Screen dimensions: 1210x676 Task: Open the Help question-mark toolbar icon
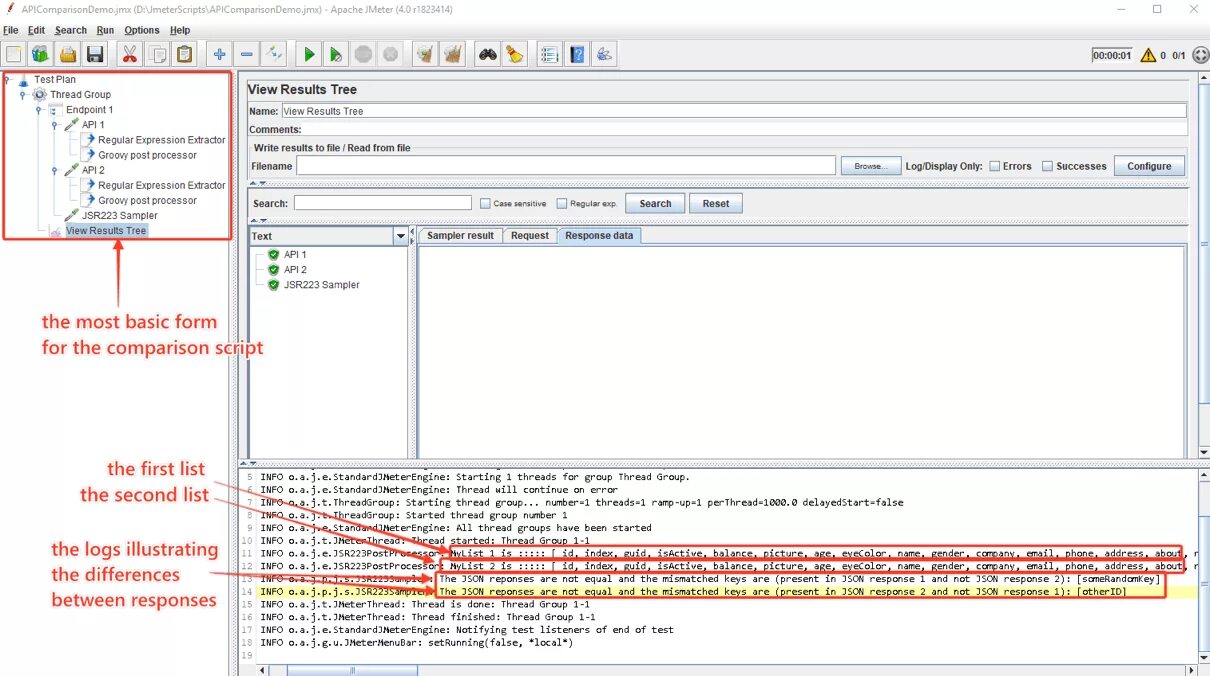(x=578, y=54)
